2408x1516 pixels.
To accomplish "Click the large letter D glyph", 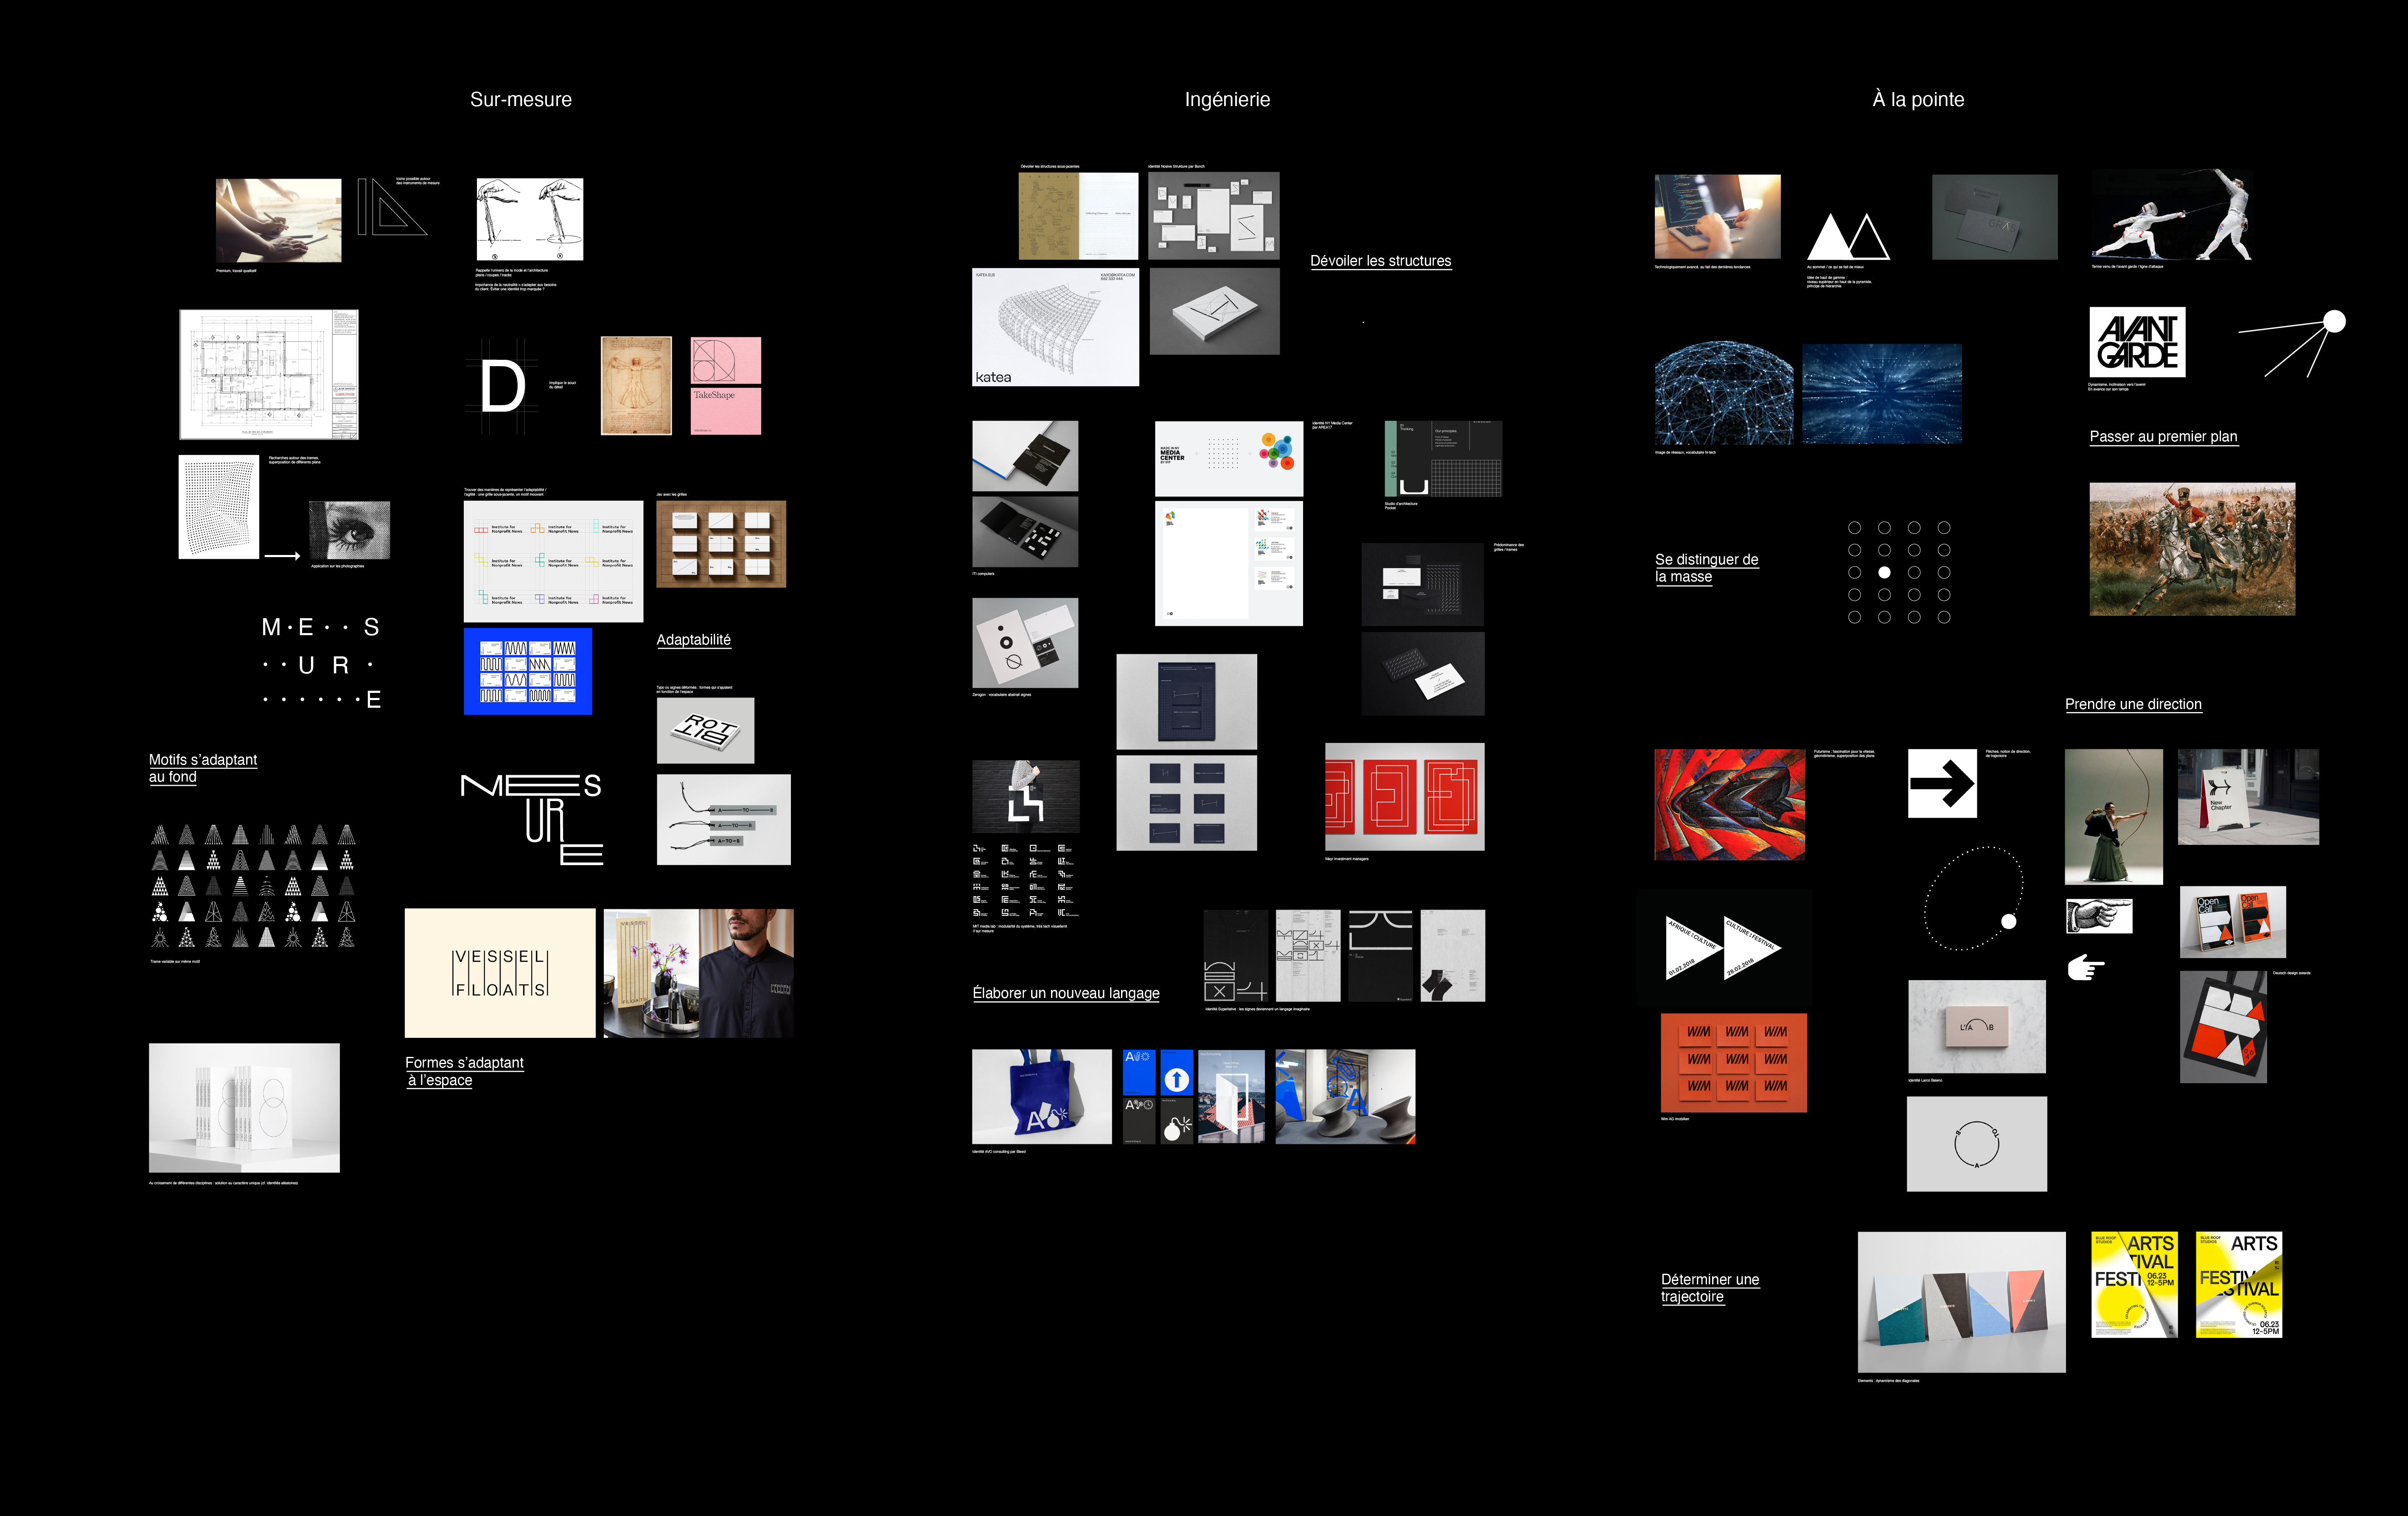I will tap(502, 387).
